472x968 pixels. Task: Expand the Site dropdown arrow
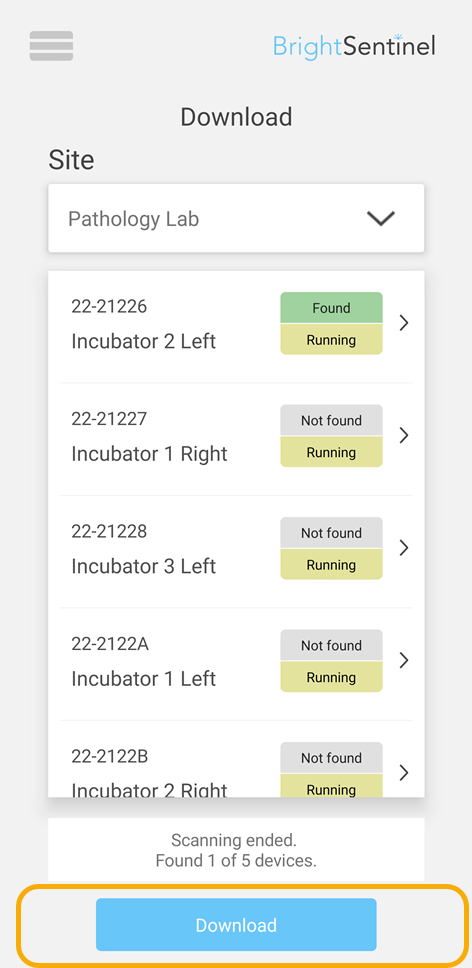click(x=381, y=219)
